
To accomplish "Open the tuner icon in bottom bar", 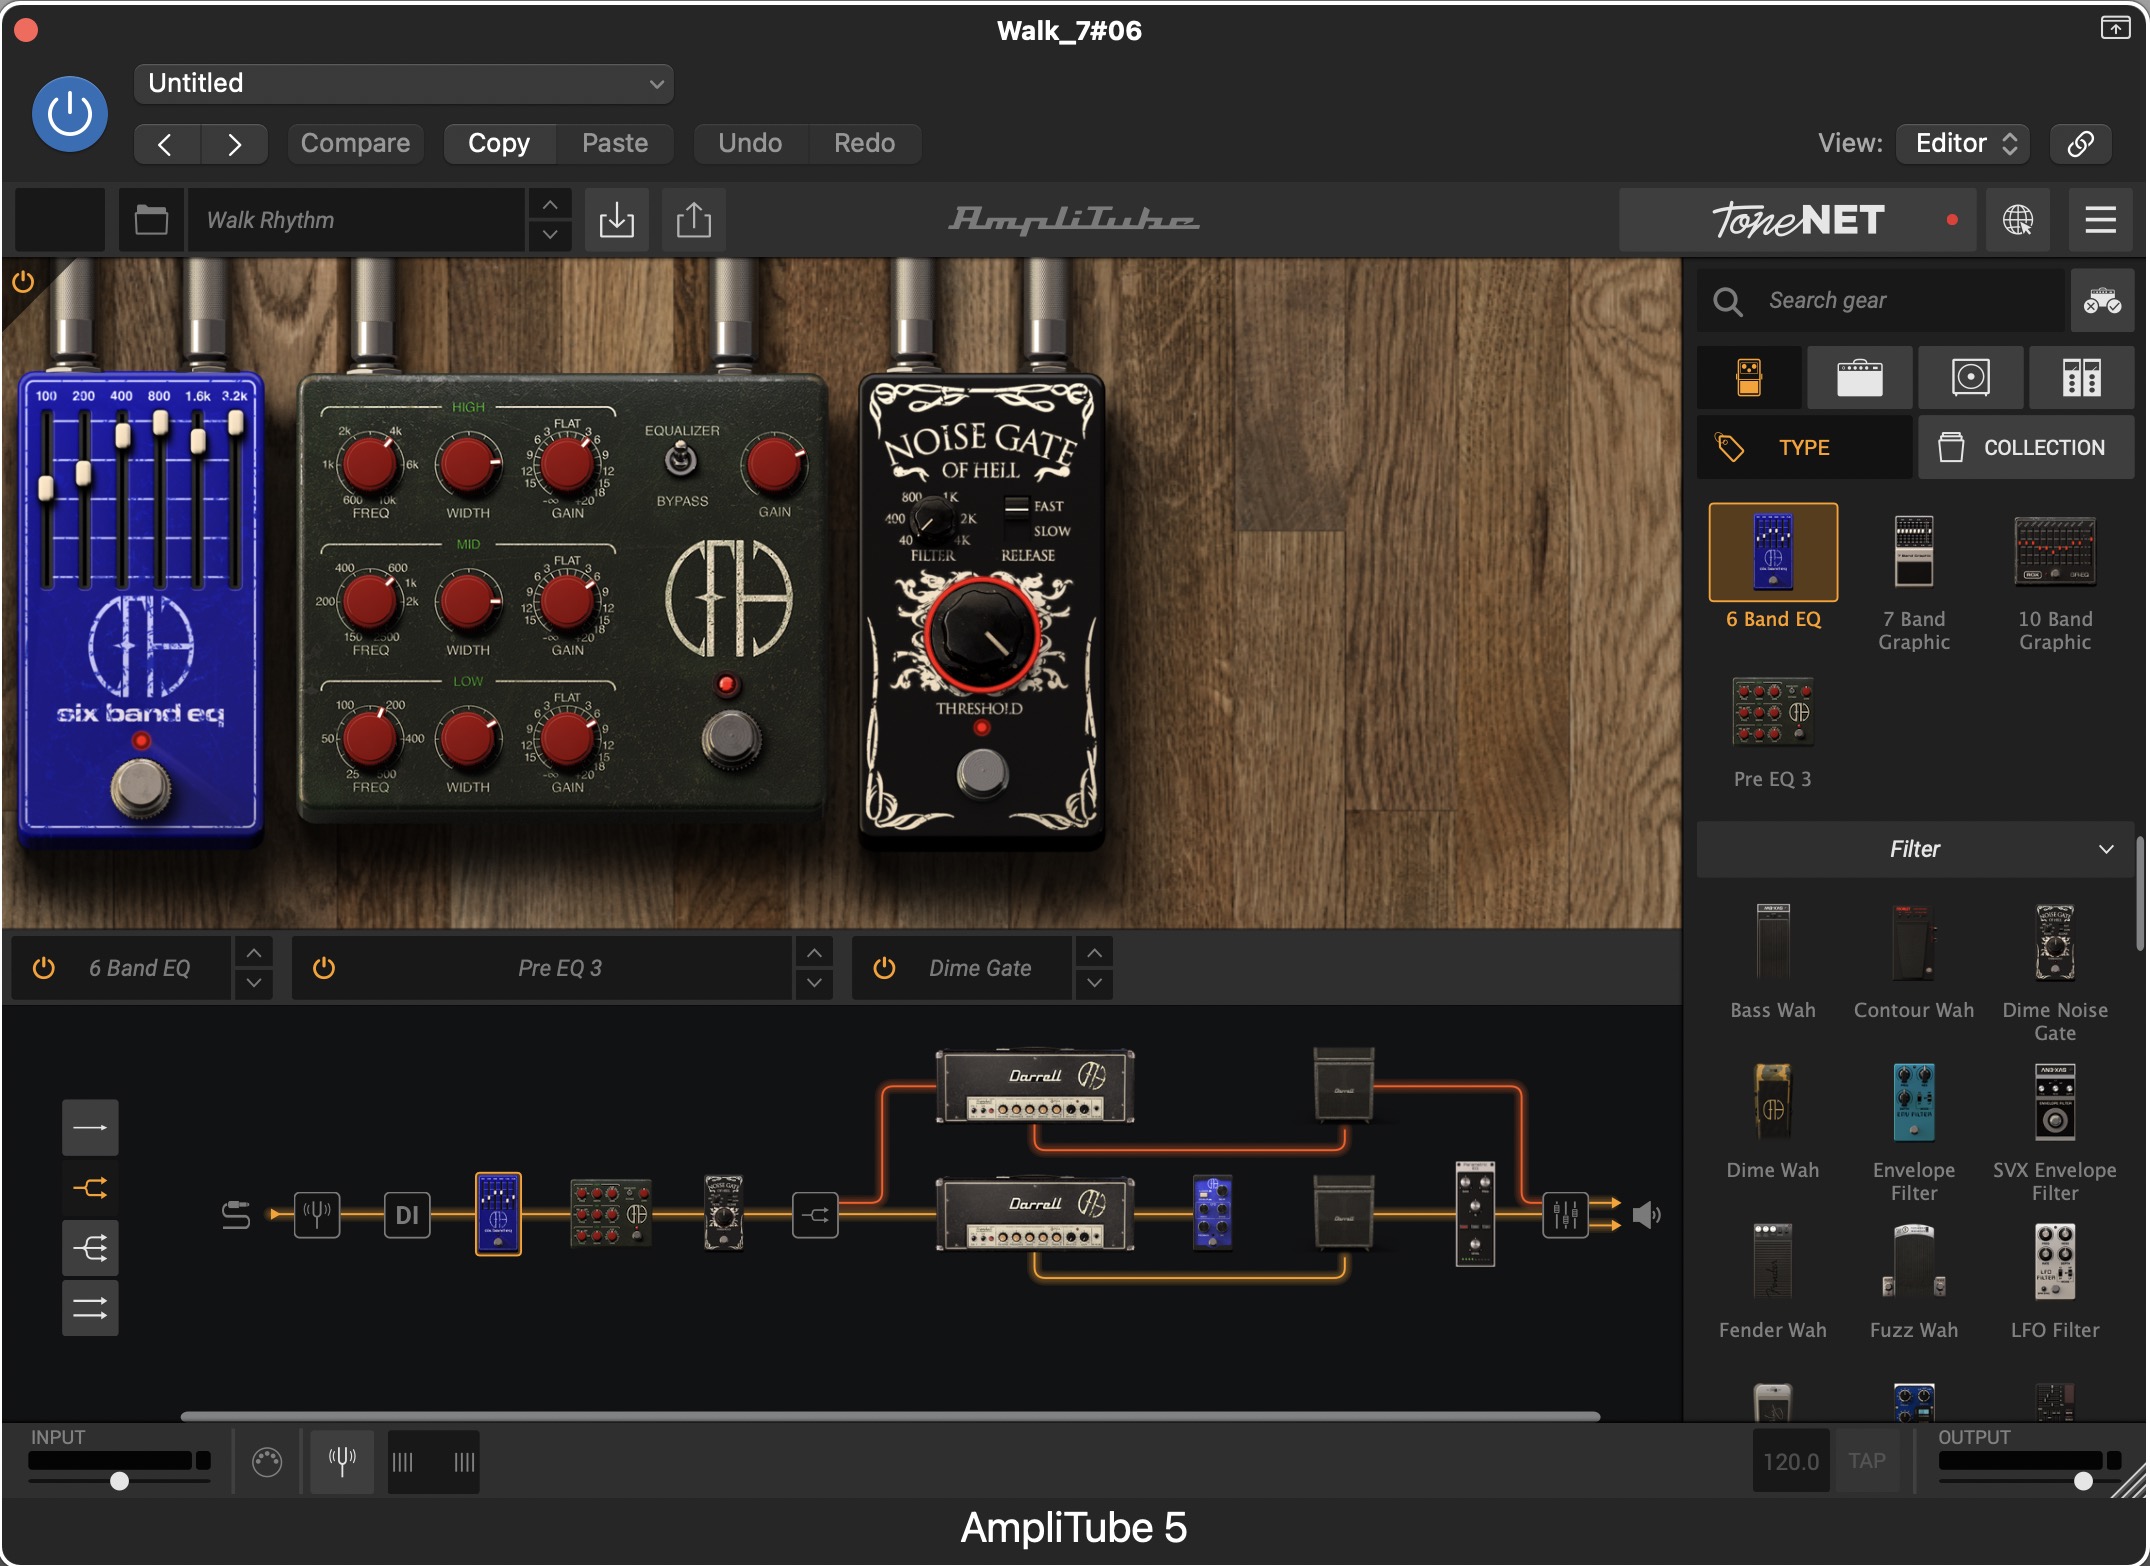I will [x=342, y=1462].
